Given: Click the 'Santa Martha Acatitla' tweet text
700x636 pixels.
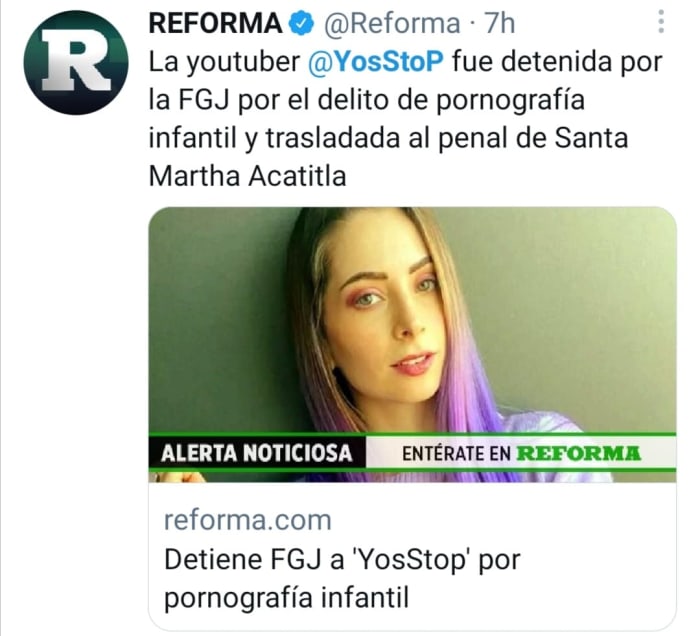Looking at the screenshot, I should pyautogui.click(x=388, y=157).
